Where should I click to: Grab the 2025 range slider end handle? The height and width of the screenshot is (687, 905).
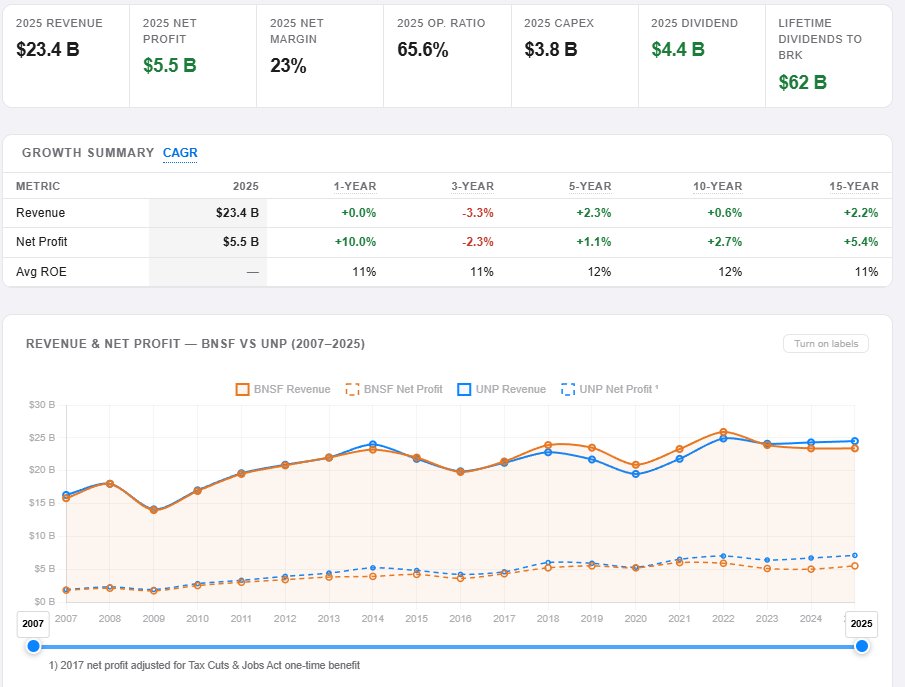(x=862, y=646)
